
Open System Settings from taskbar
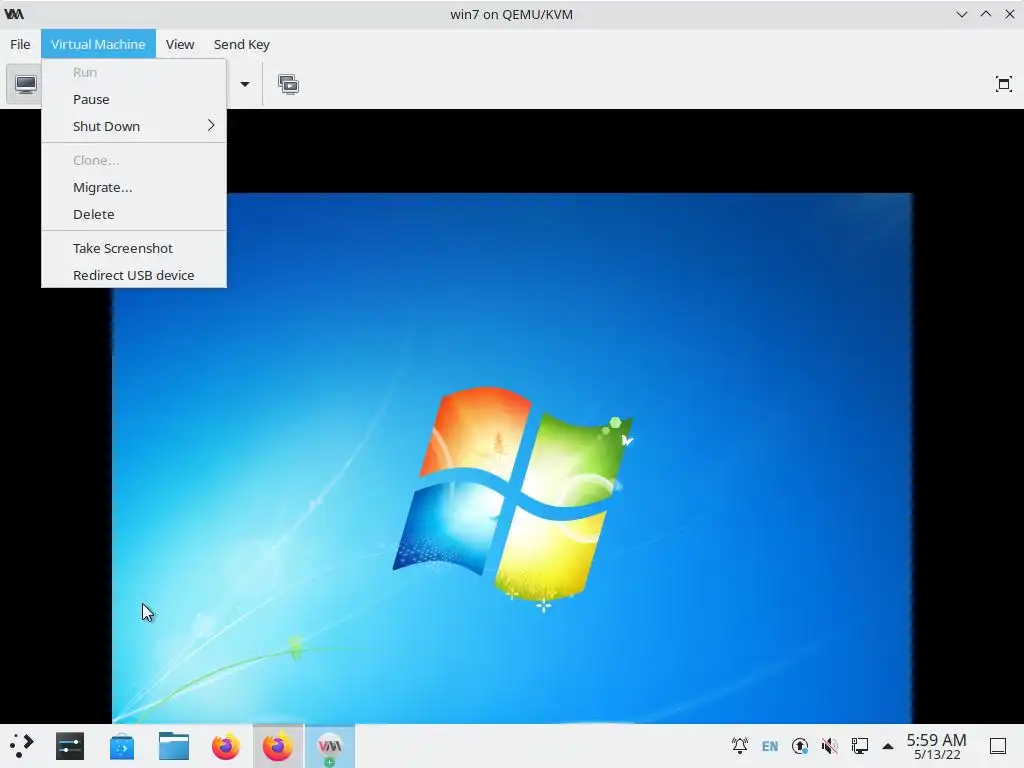pos(70,746)
